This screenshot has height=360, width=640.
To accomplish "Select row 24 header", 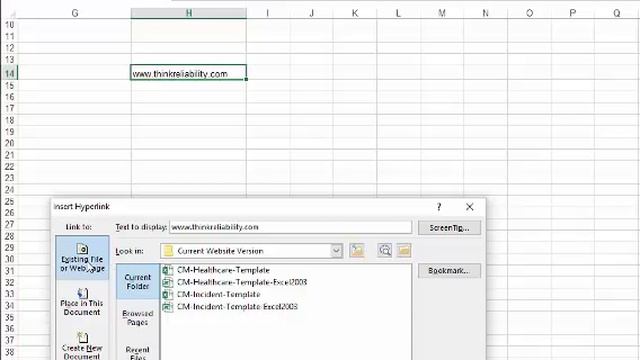I will point(9,190).
